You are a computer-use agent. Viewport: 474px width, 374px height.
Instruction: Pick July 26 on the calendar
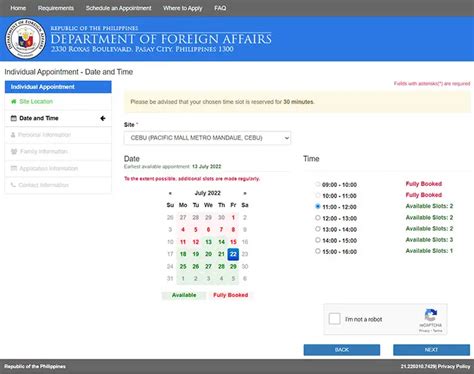(196, 266)
